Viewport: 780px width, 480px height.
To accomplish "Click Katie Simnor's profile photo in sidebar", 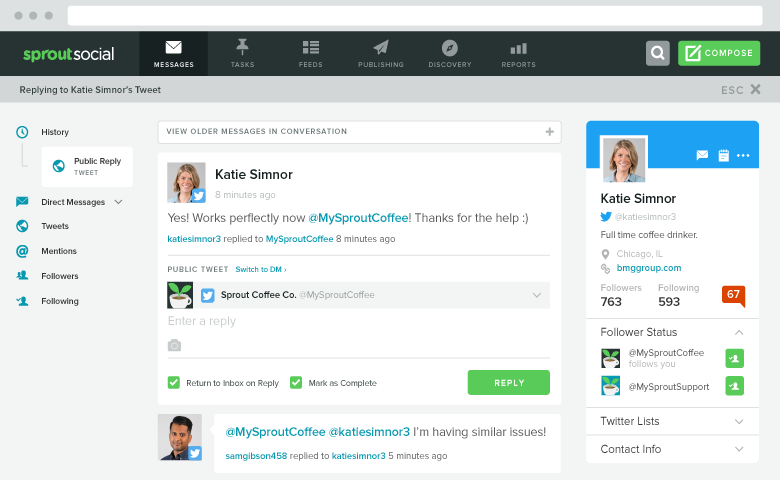I will tap(624, 159).
